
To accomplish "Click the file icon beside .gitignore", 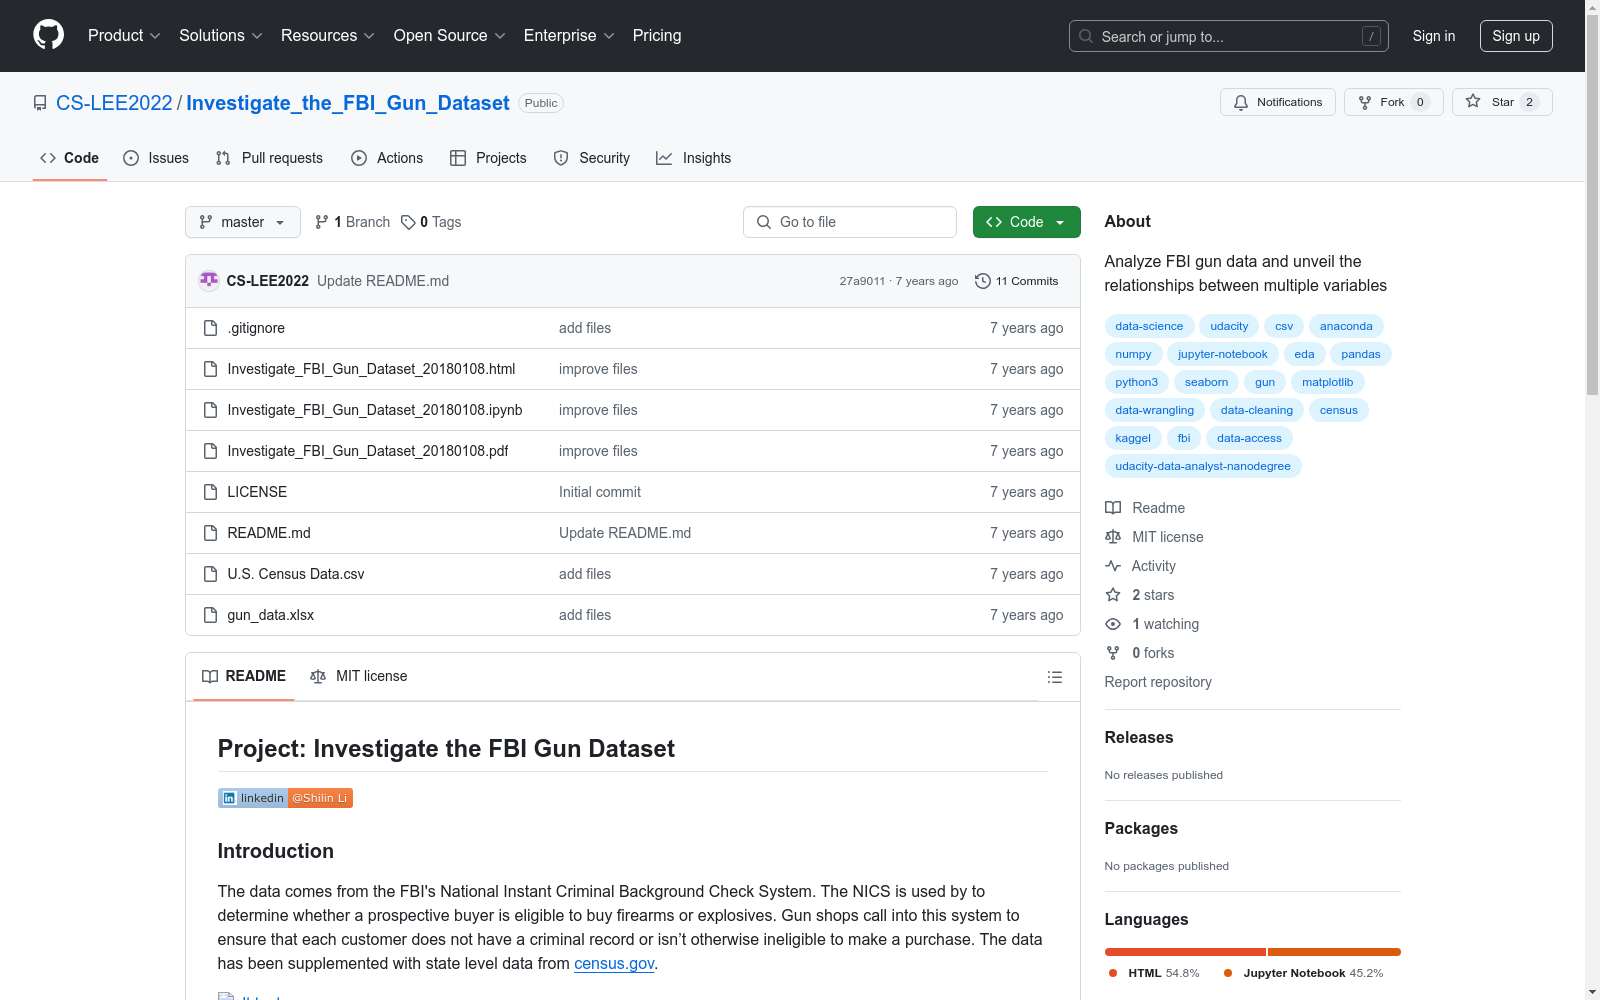I will [210, 328].
